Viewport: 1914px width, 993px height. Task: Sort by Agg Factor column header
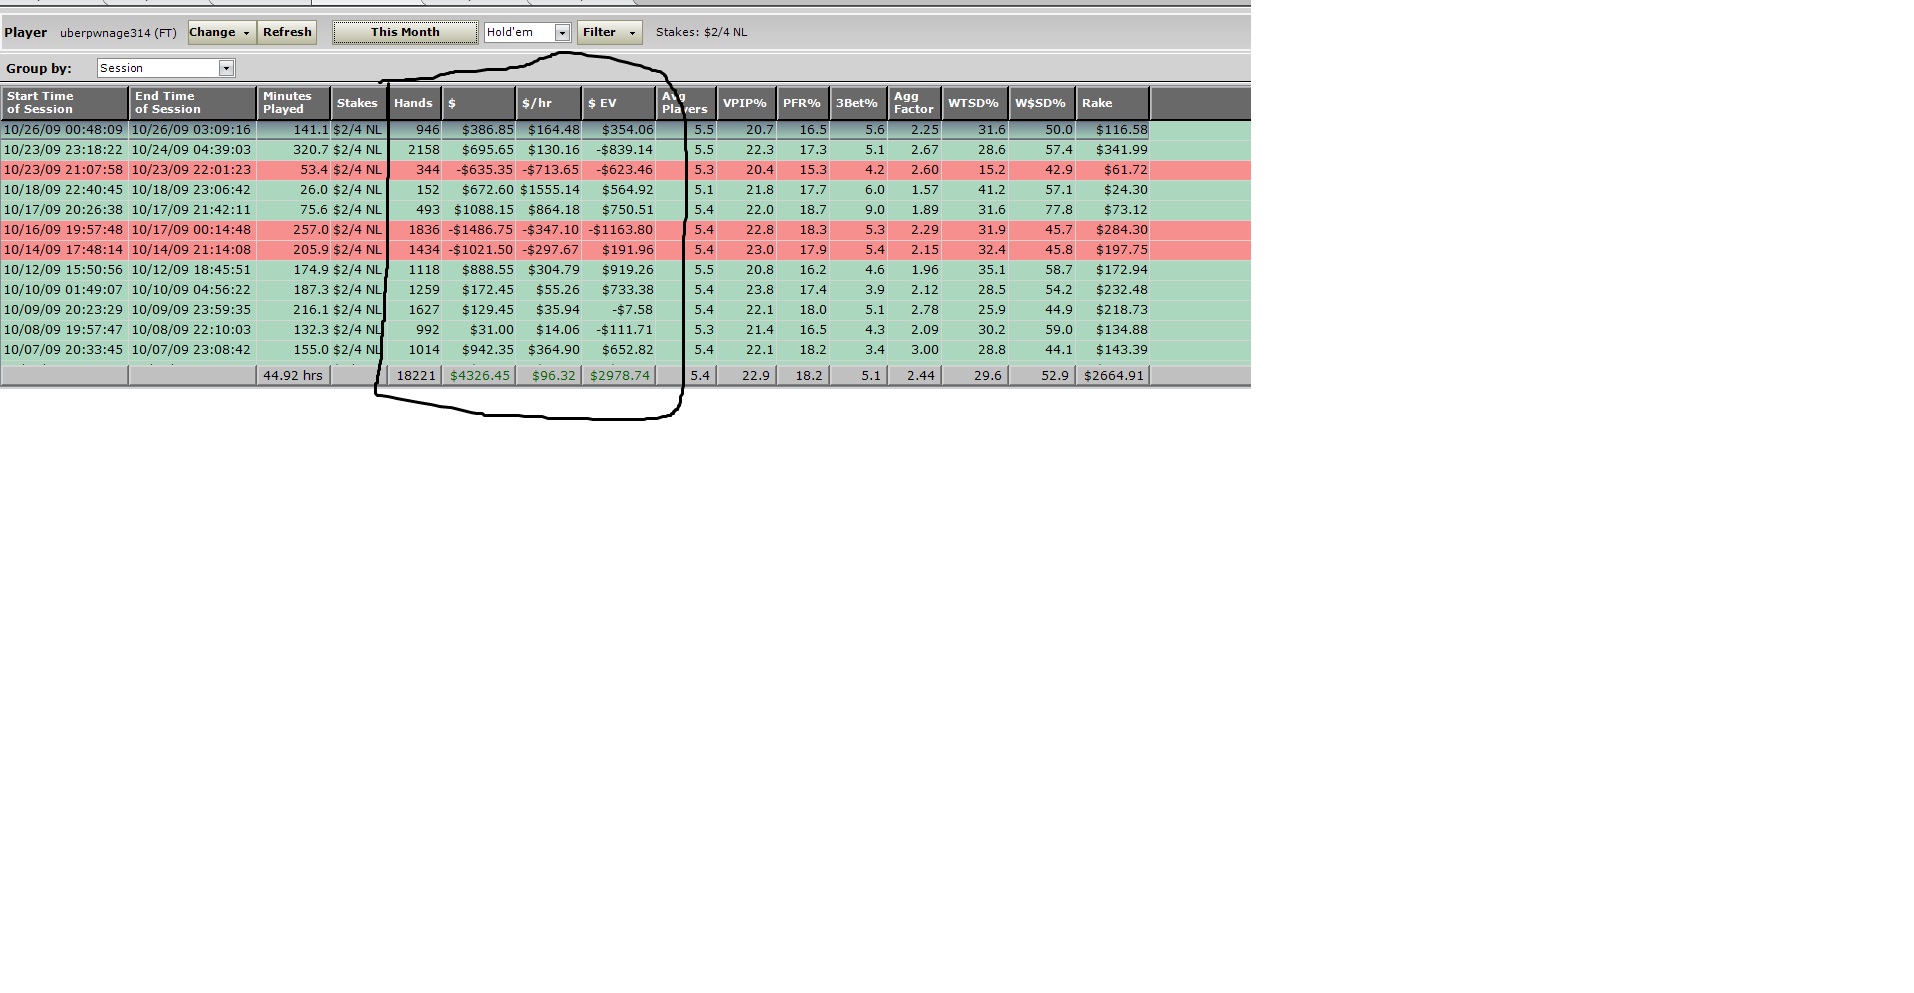click(x=914, y=103)
